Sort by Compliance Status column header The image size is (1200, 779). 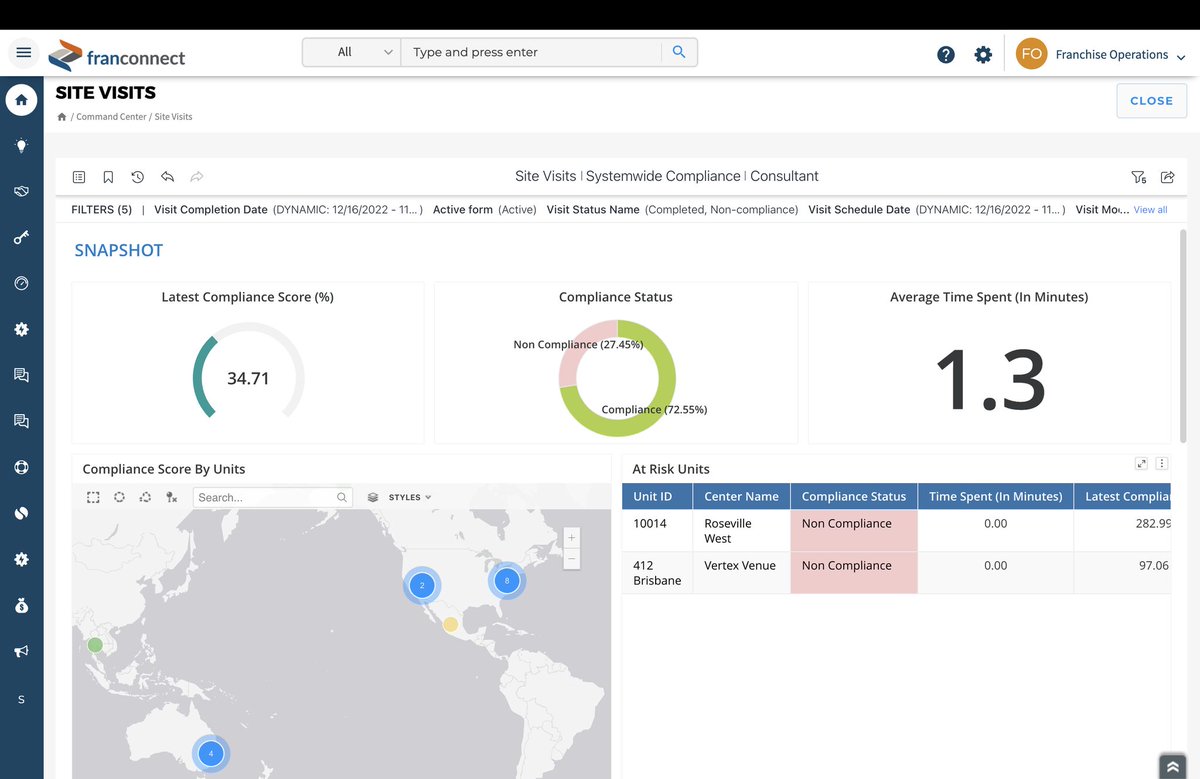[x=854, y=496]
